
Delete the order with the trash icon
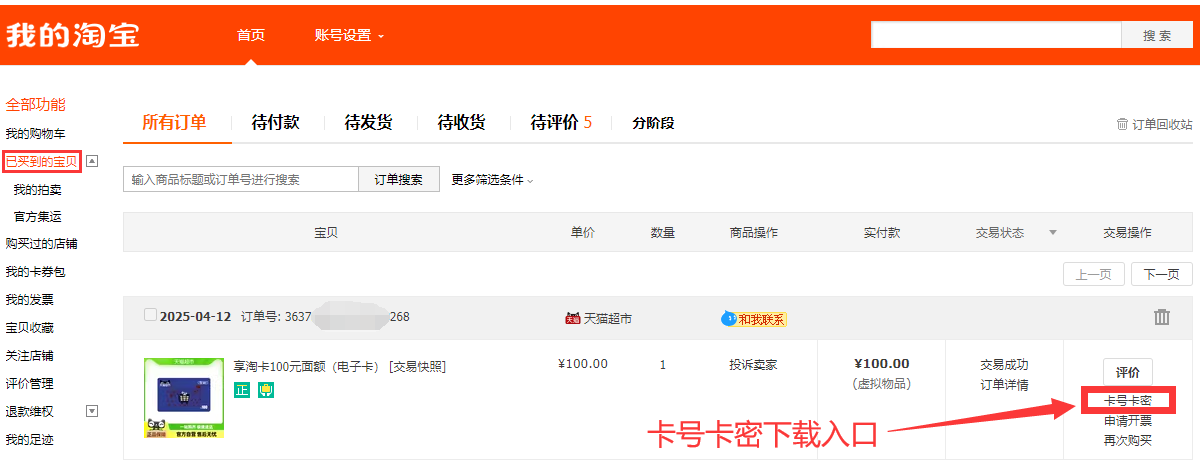tap(1161, 317)
